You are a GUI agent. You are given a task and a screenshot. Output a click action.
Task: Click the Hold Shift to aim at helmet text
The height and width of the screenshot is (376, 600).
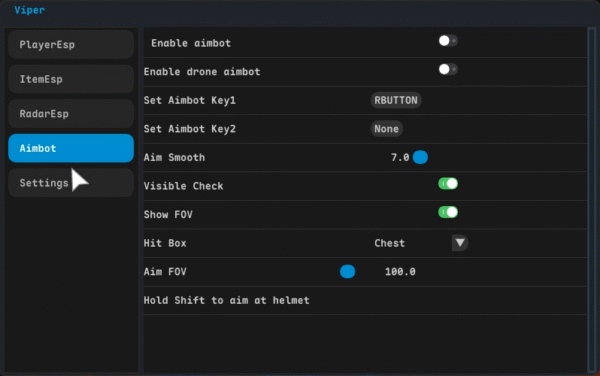click(227, 300)
